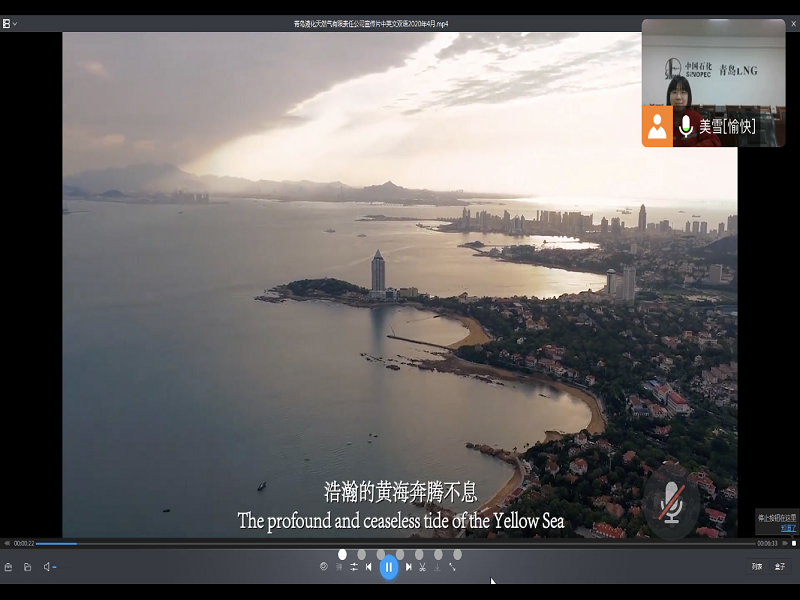The width and height of the screenshot is (800, 600).
Task: Click the equalizer adjustment sliders icon
Action: [354, 567]
